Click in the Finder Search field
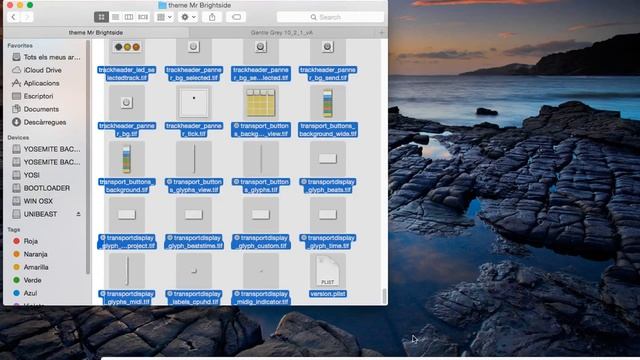The height and width of the screenshot is (360, 640). tap(330, 17)
